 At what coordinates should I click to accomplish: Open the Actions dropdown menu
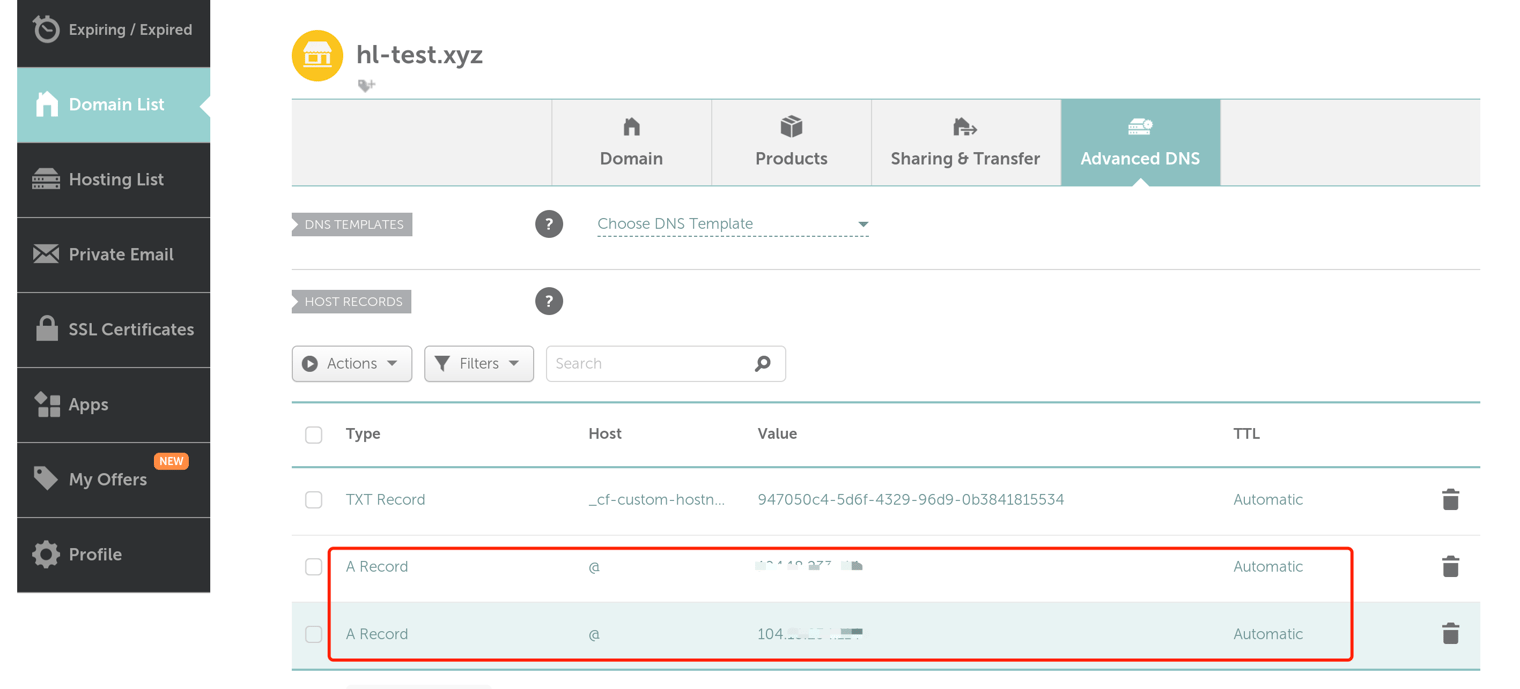pyautogui.click(x=351, y=364)
